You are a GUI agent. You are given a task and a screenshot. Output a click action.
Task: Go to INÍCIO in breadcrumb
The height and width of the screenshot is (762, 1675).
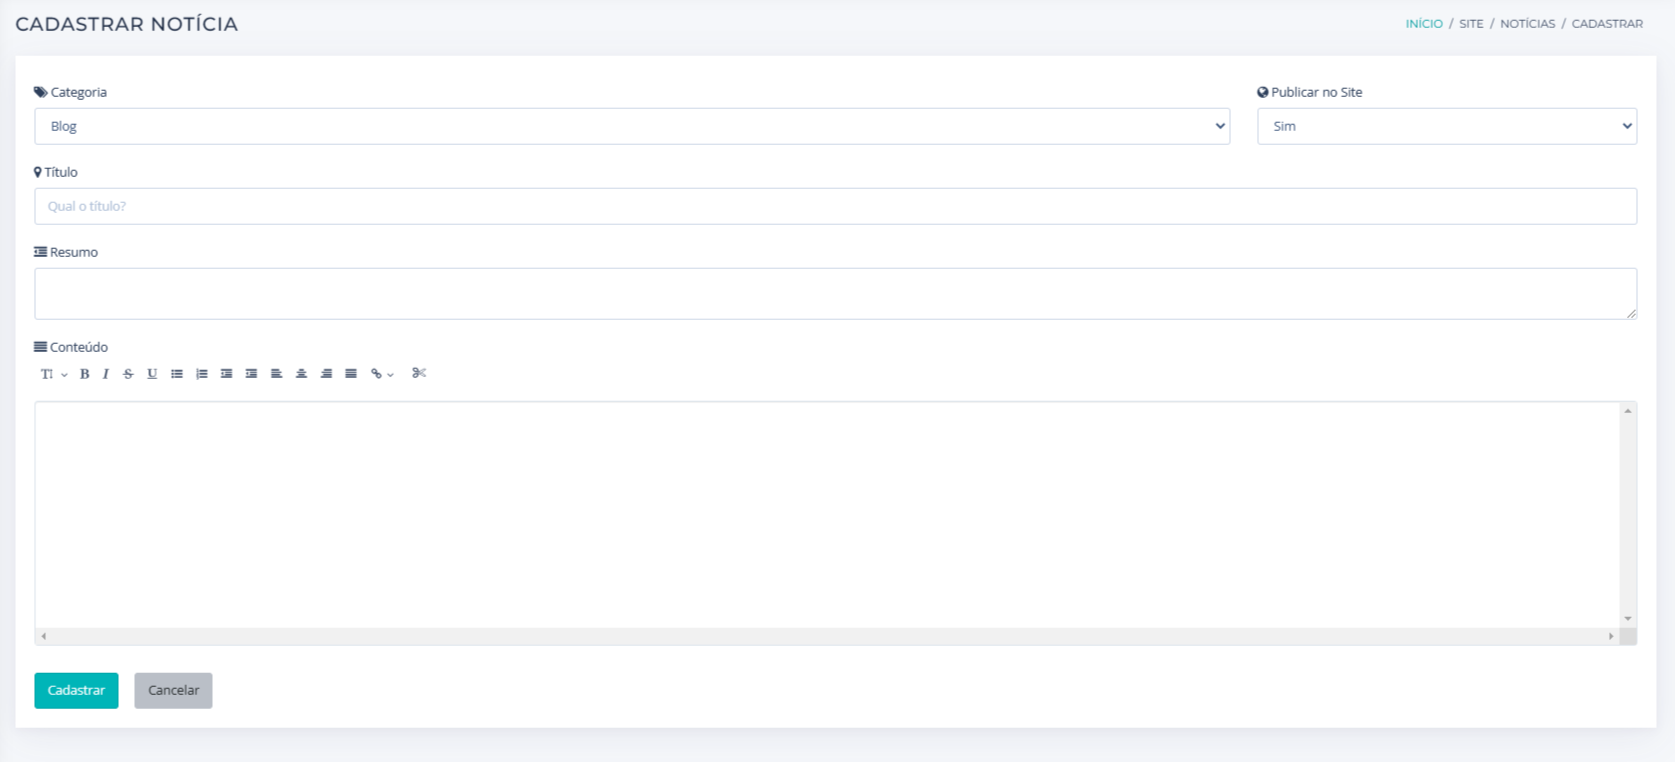1423,24
